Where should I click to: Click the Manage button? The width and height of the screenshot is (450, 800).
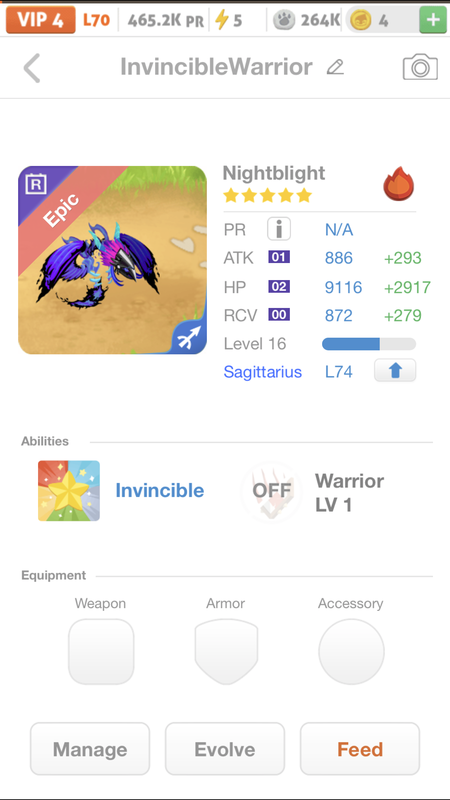pos(90,749)
